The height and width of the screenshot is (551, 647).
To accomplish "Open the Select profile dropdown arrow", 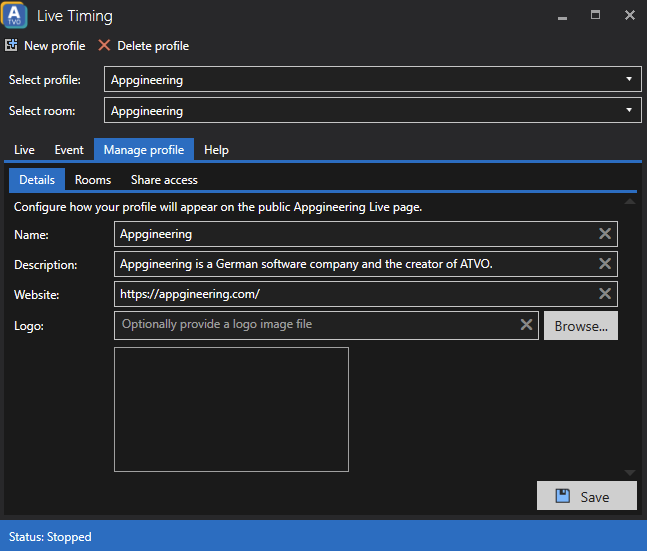I will [628, 79].
